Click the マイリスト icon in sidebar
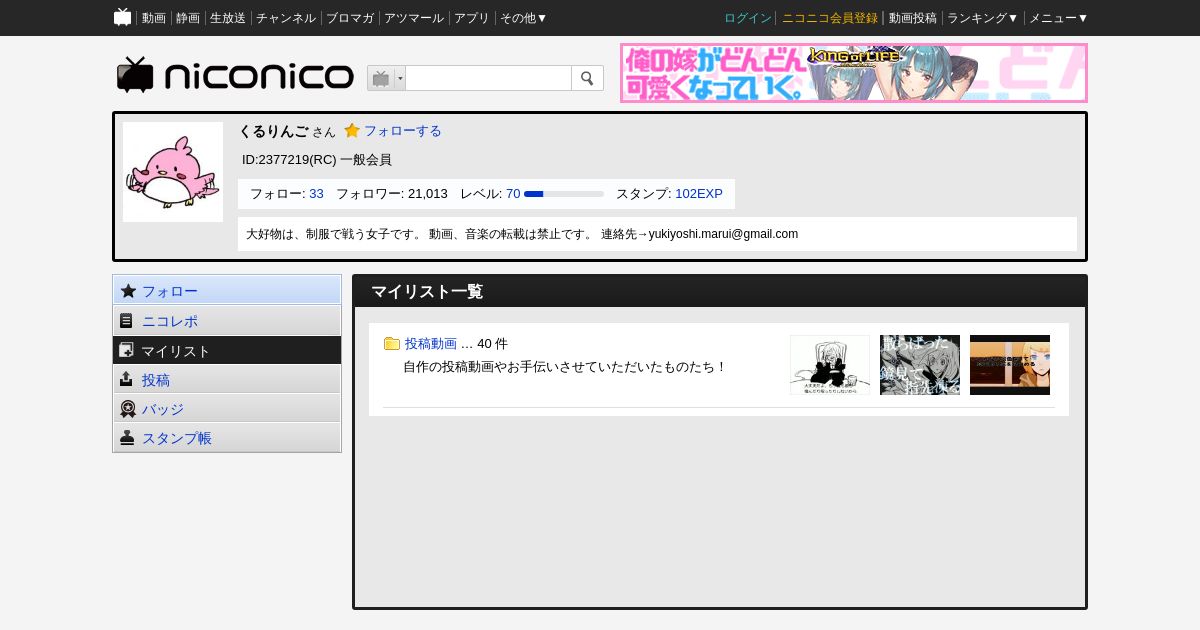Viewport: 1200px width, 630px height. tap(127, 350)
